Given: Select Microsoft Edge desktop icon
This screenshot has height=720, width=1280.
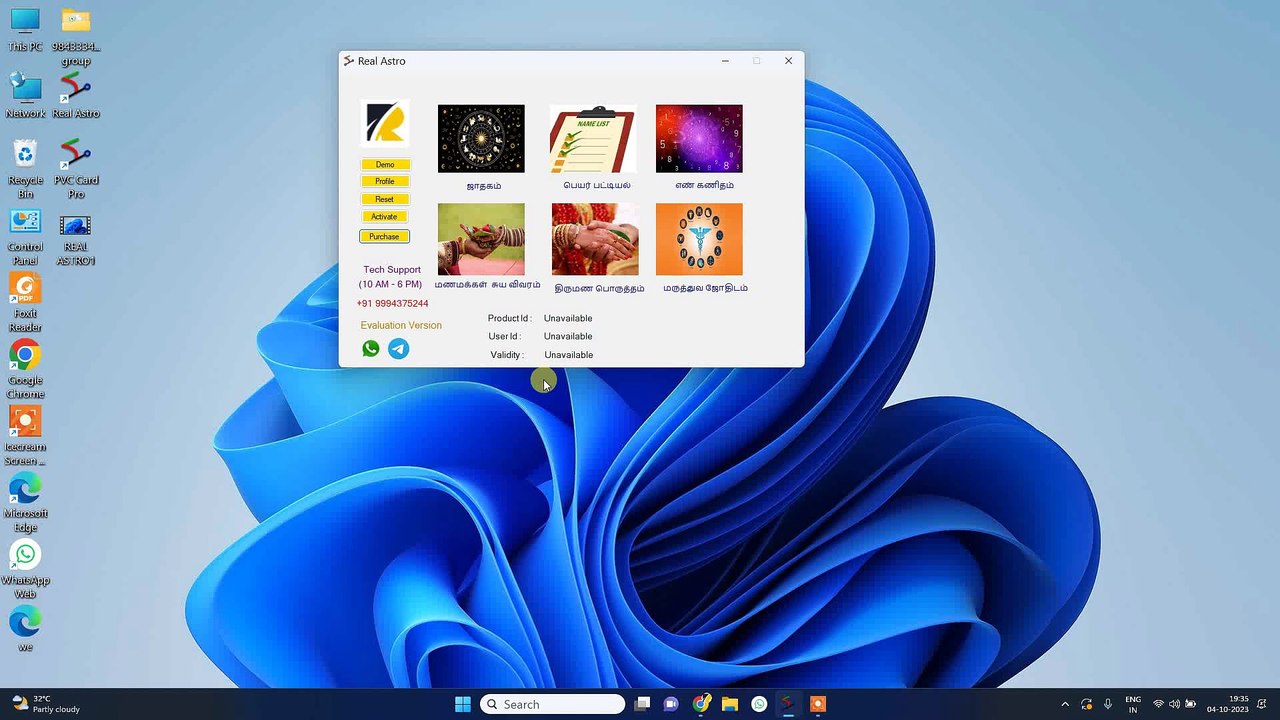Looking at the screenshot, I should [25, 504].
